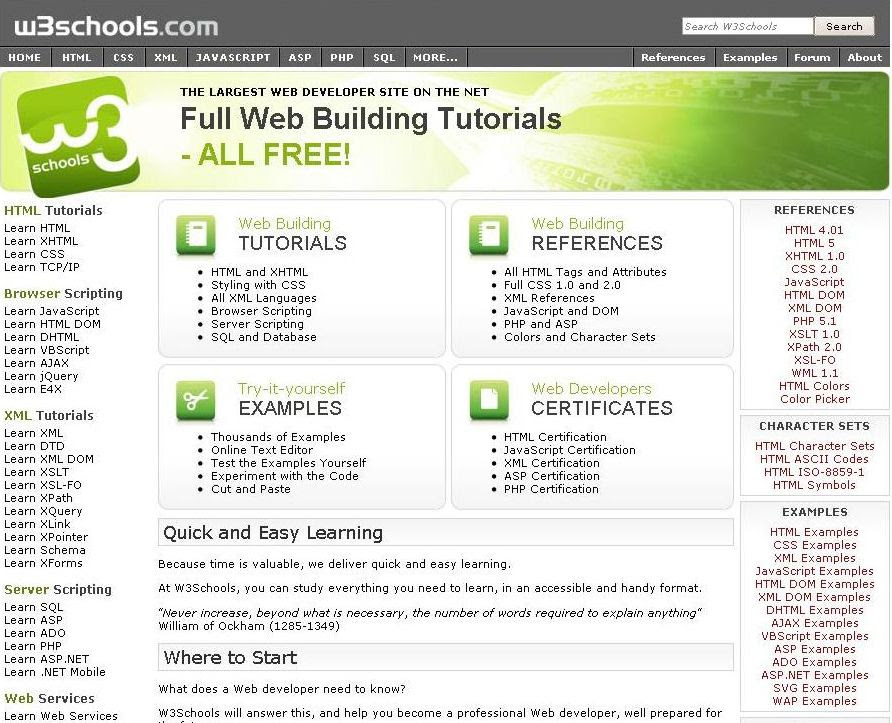The width and height of the screenshot is (892, 723).
Task: Go to Examples in top navigation
Action: pos(750,57)
